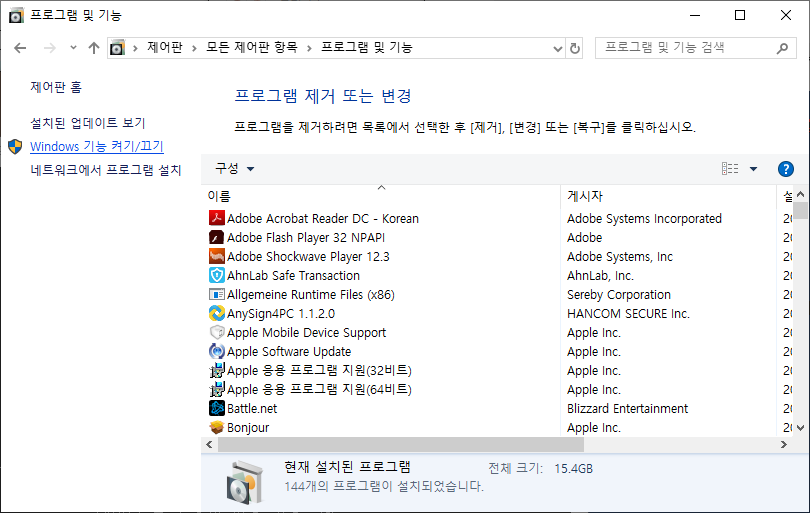Click the AnySign4PC 1.1.2.0 icon
810x513 pixels.
point(216,313)
